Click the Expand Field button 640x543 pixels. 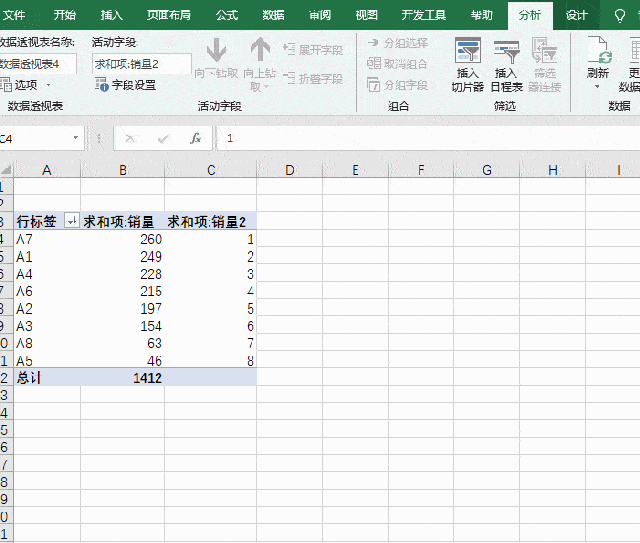313,50
